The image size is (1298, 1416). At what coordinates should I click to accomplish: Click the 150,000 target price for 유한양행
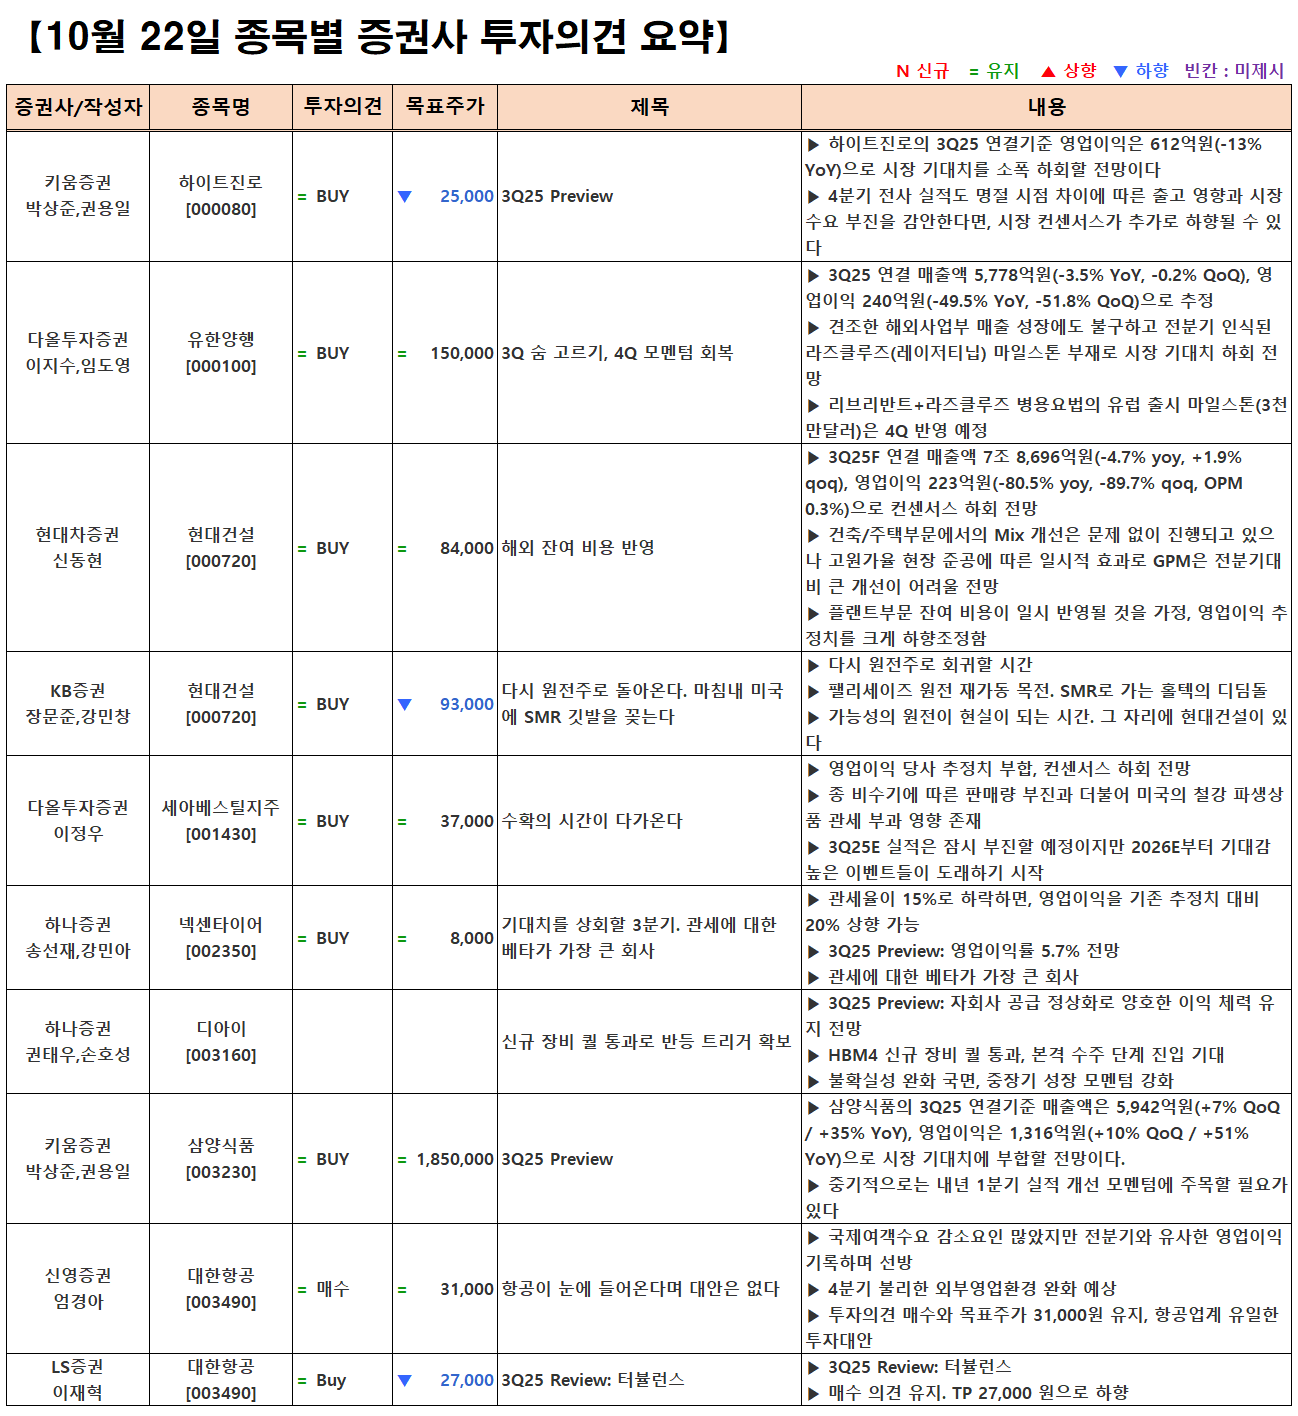[461, 353]
